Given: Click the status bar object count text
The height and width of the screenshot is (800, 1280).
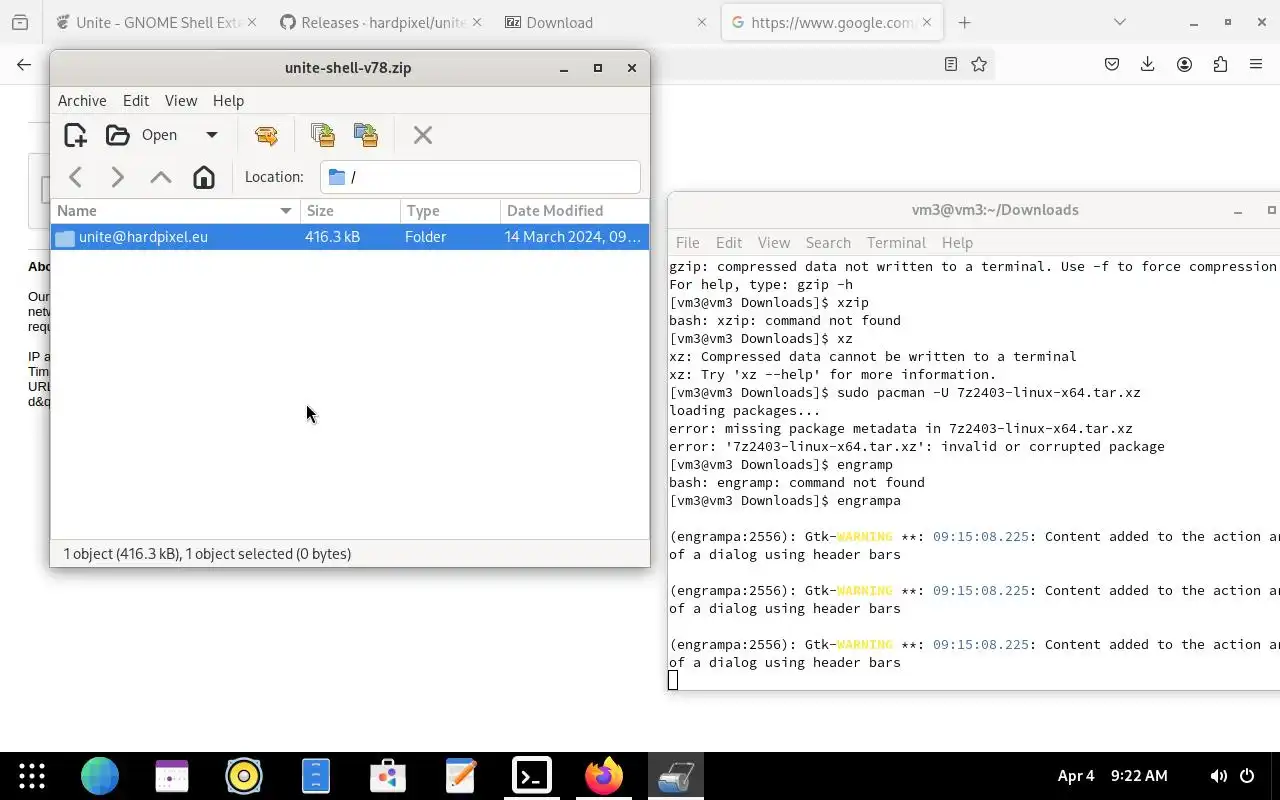Looking at the screenshot, I should coord(207,554).
